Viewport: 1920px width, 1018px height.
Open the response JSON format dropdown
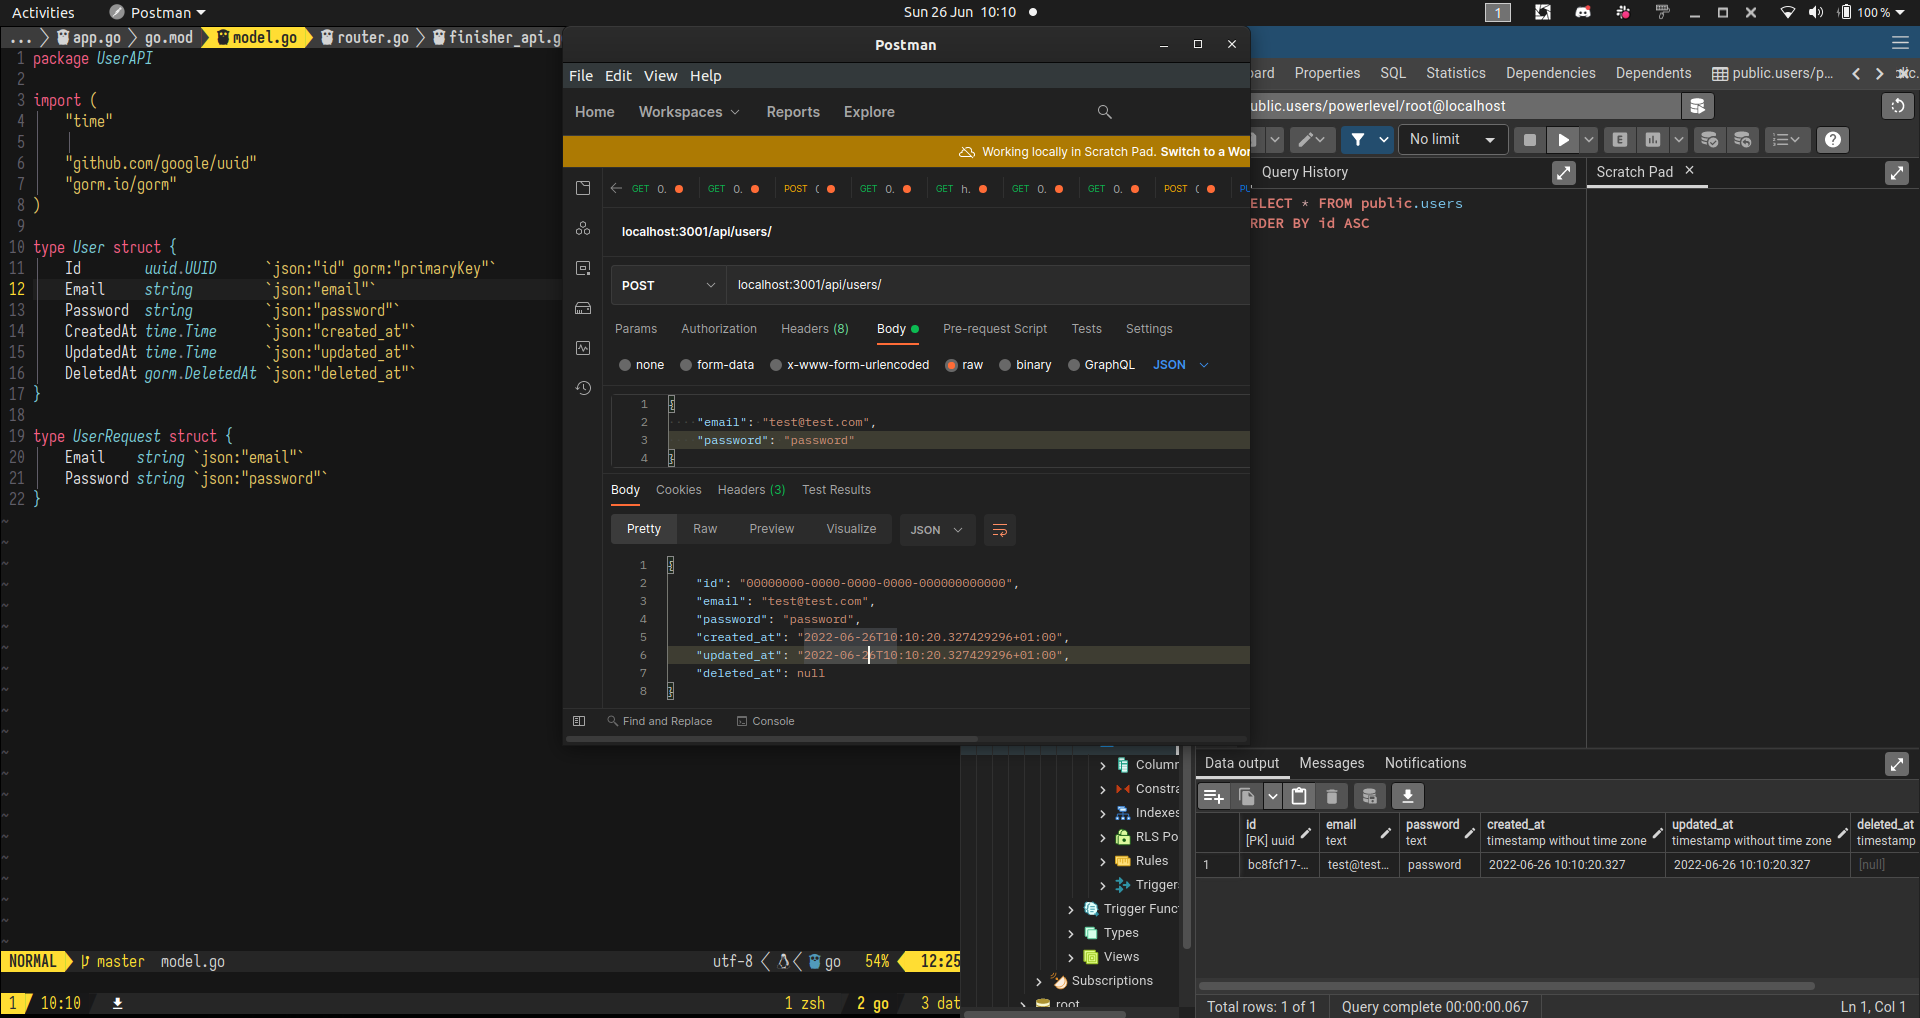pos(936,530)
